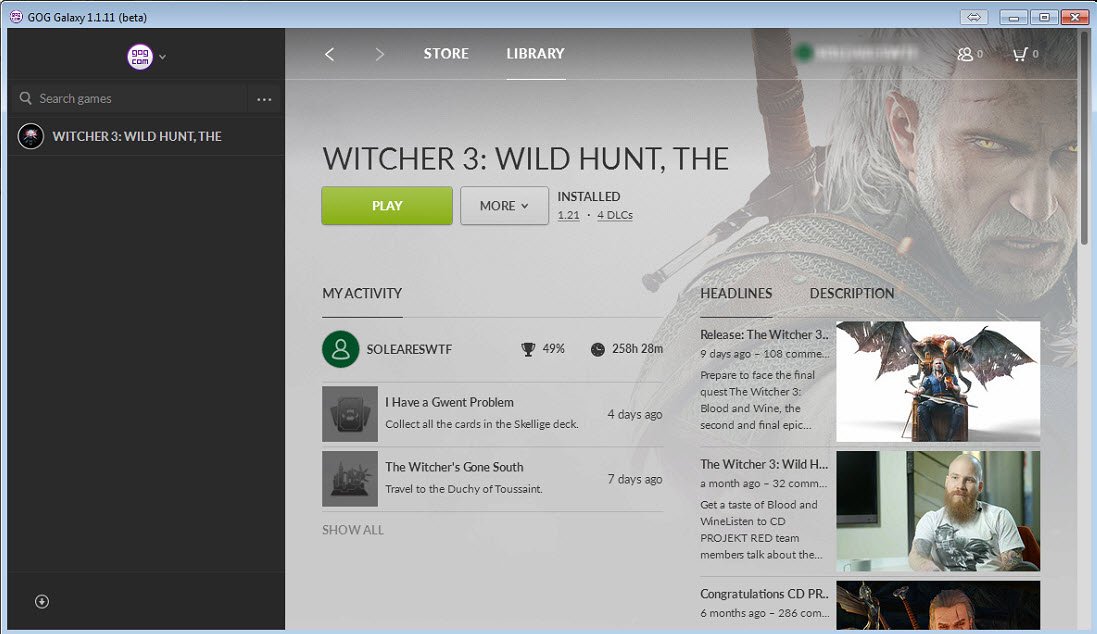This screenshot has width=1097, height=634.
Task: Click SHOW ALL achievements link
Action: [353, 530]
